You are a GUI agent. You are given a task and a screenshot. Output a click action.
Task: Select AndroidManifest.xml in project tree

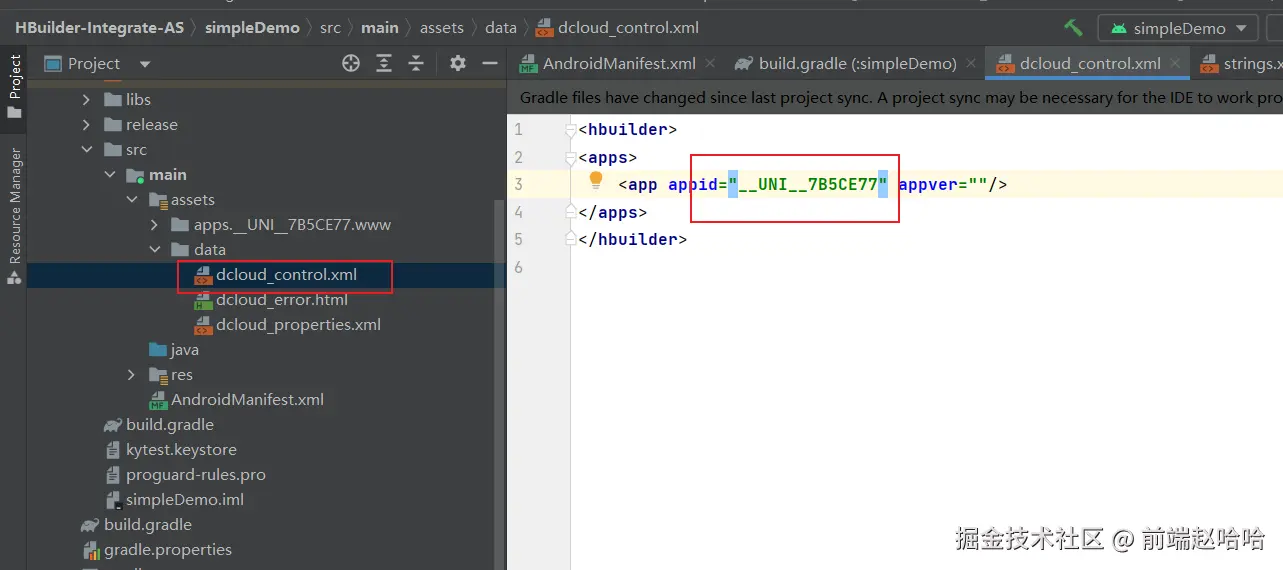click(x=247, y=400)
